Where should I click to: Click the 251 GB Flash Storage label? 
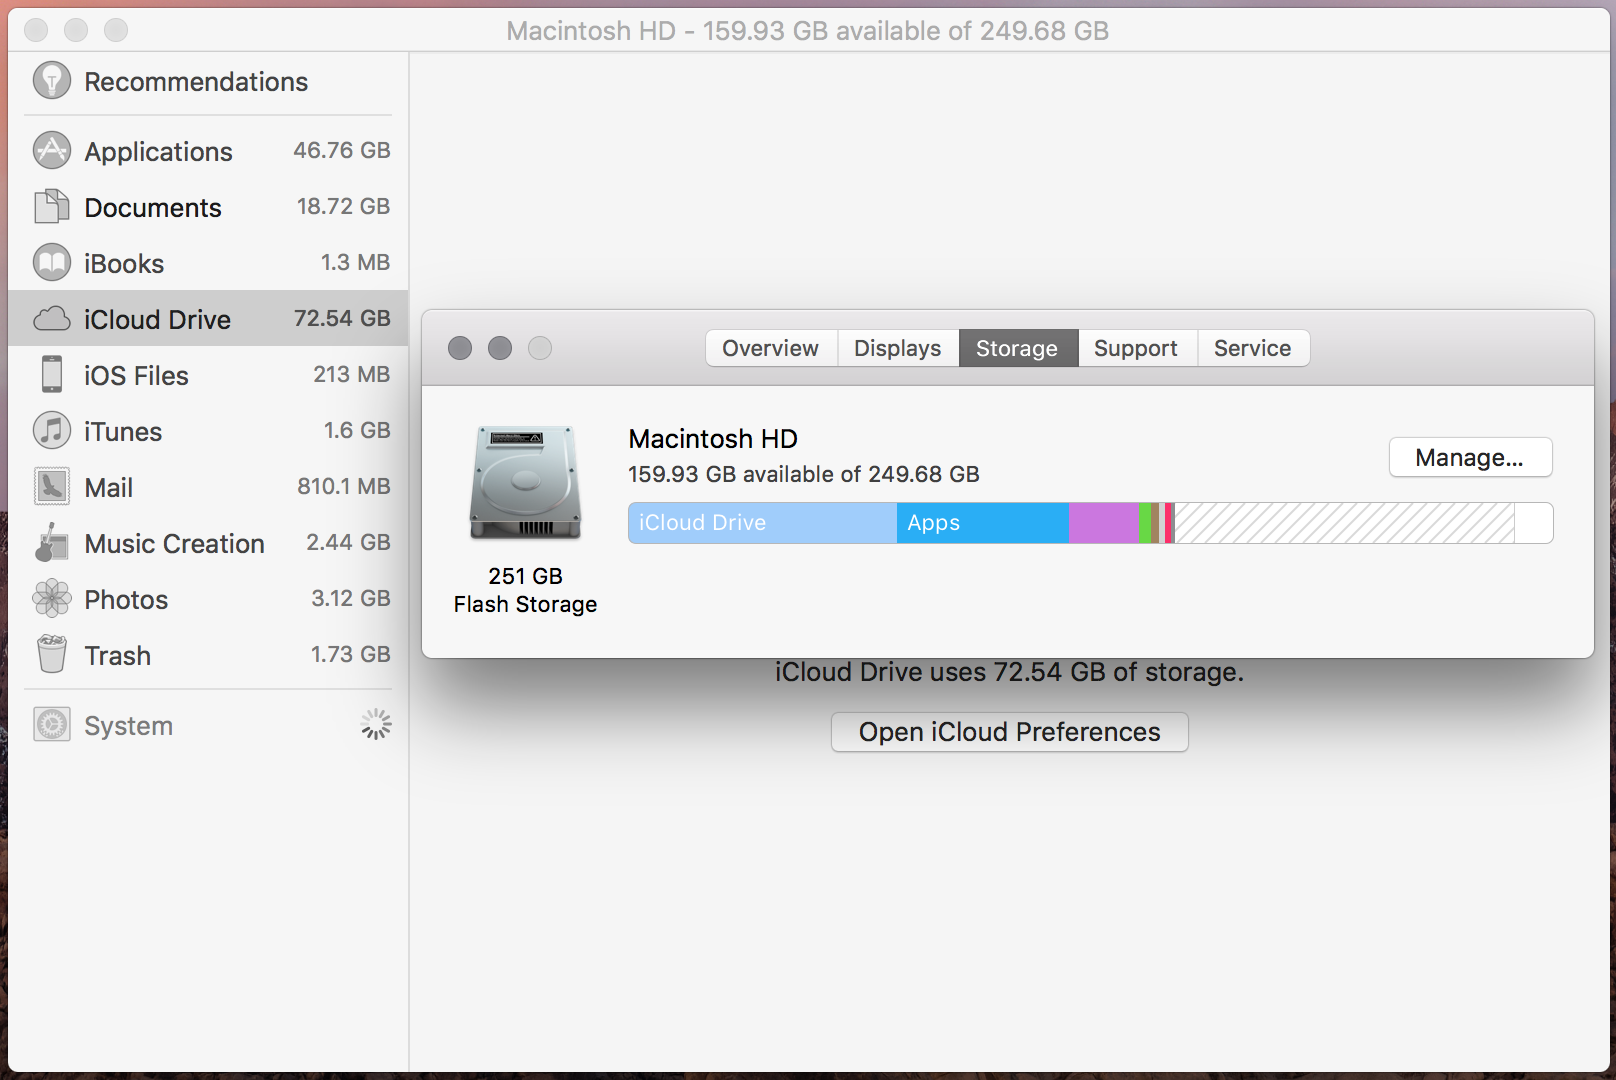525,590
